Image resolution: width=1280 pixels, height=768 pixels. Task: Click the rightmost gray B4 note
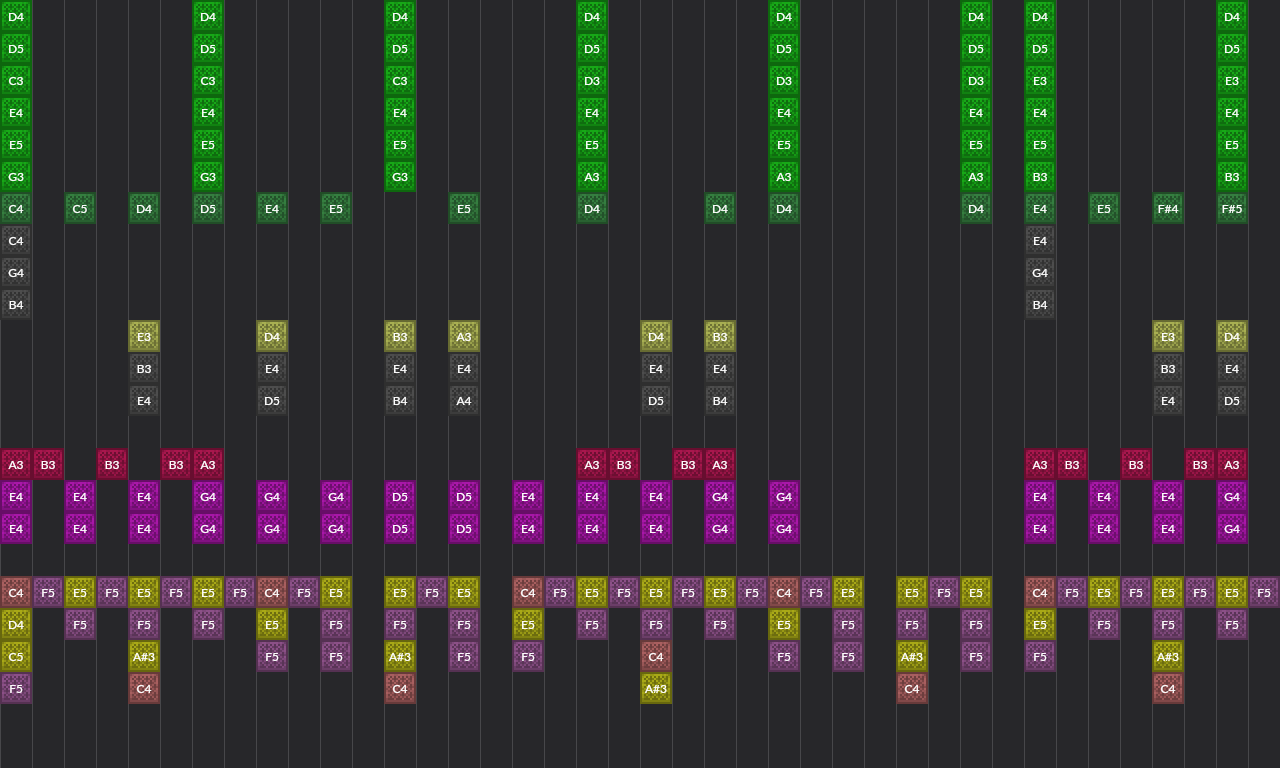(x=1040, y=305)
